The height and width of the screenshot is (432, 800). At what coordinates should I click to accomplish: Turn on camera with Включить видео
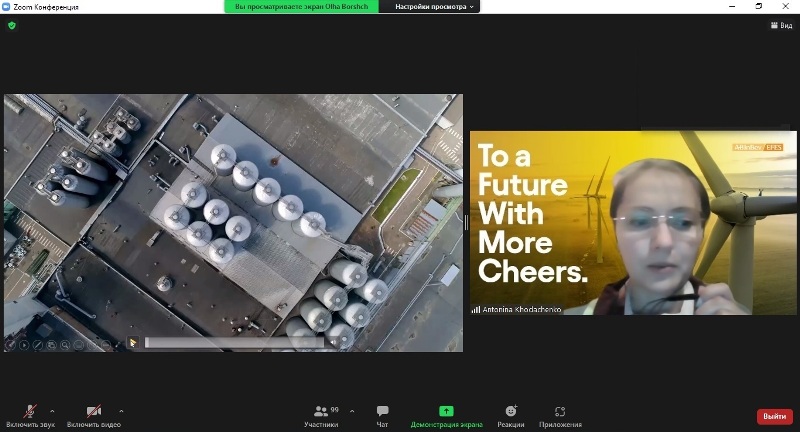click(93, 416)
